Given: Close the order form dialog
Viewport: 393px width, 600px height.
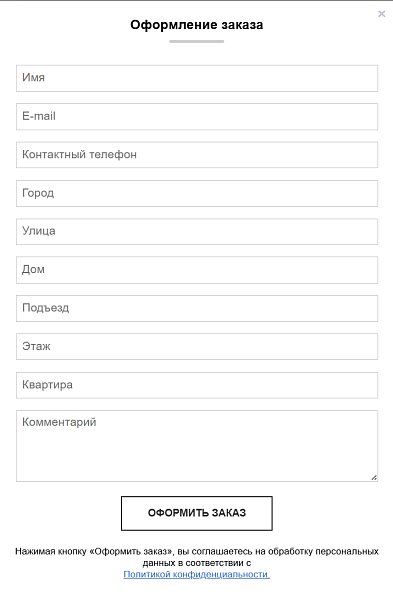Looking at the screenshot, I should pyautogui.click(x=382, y=14).
